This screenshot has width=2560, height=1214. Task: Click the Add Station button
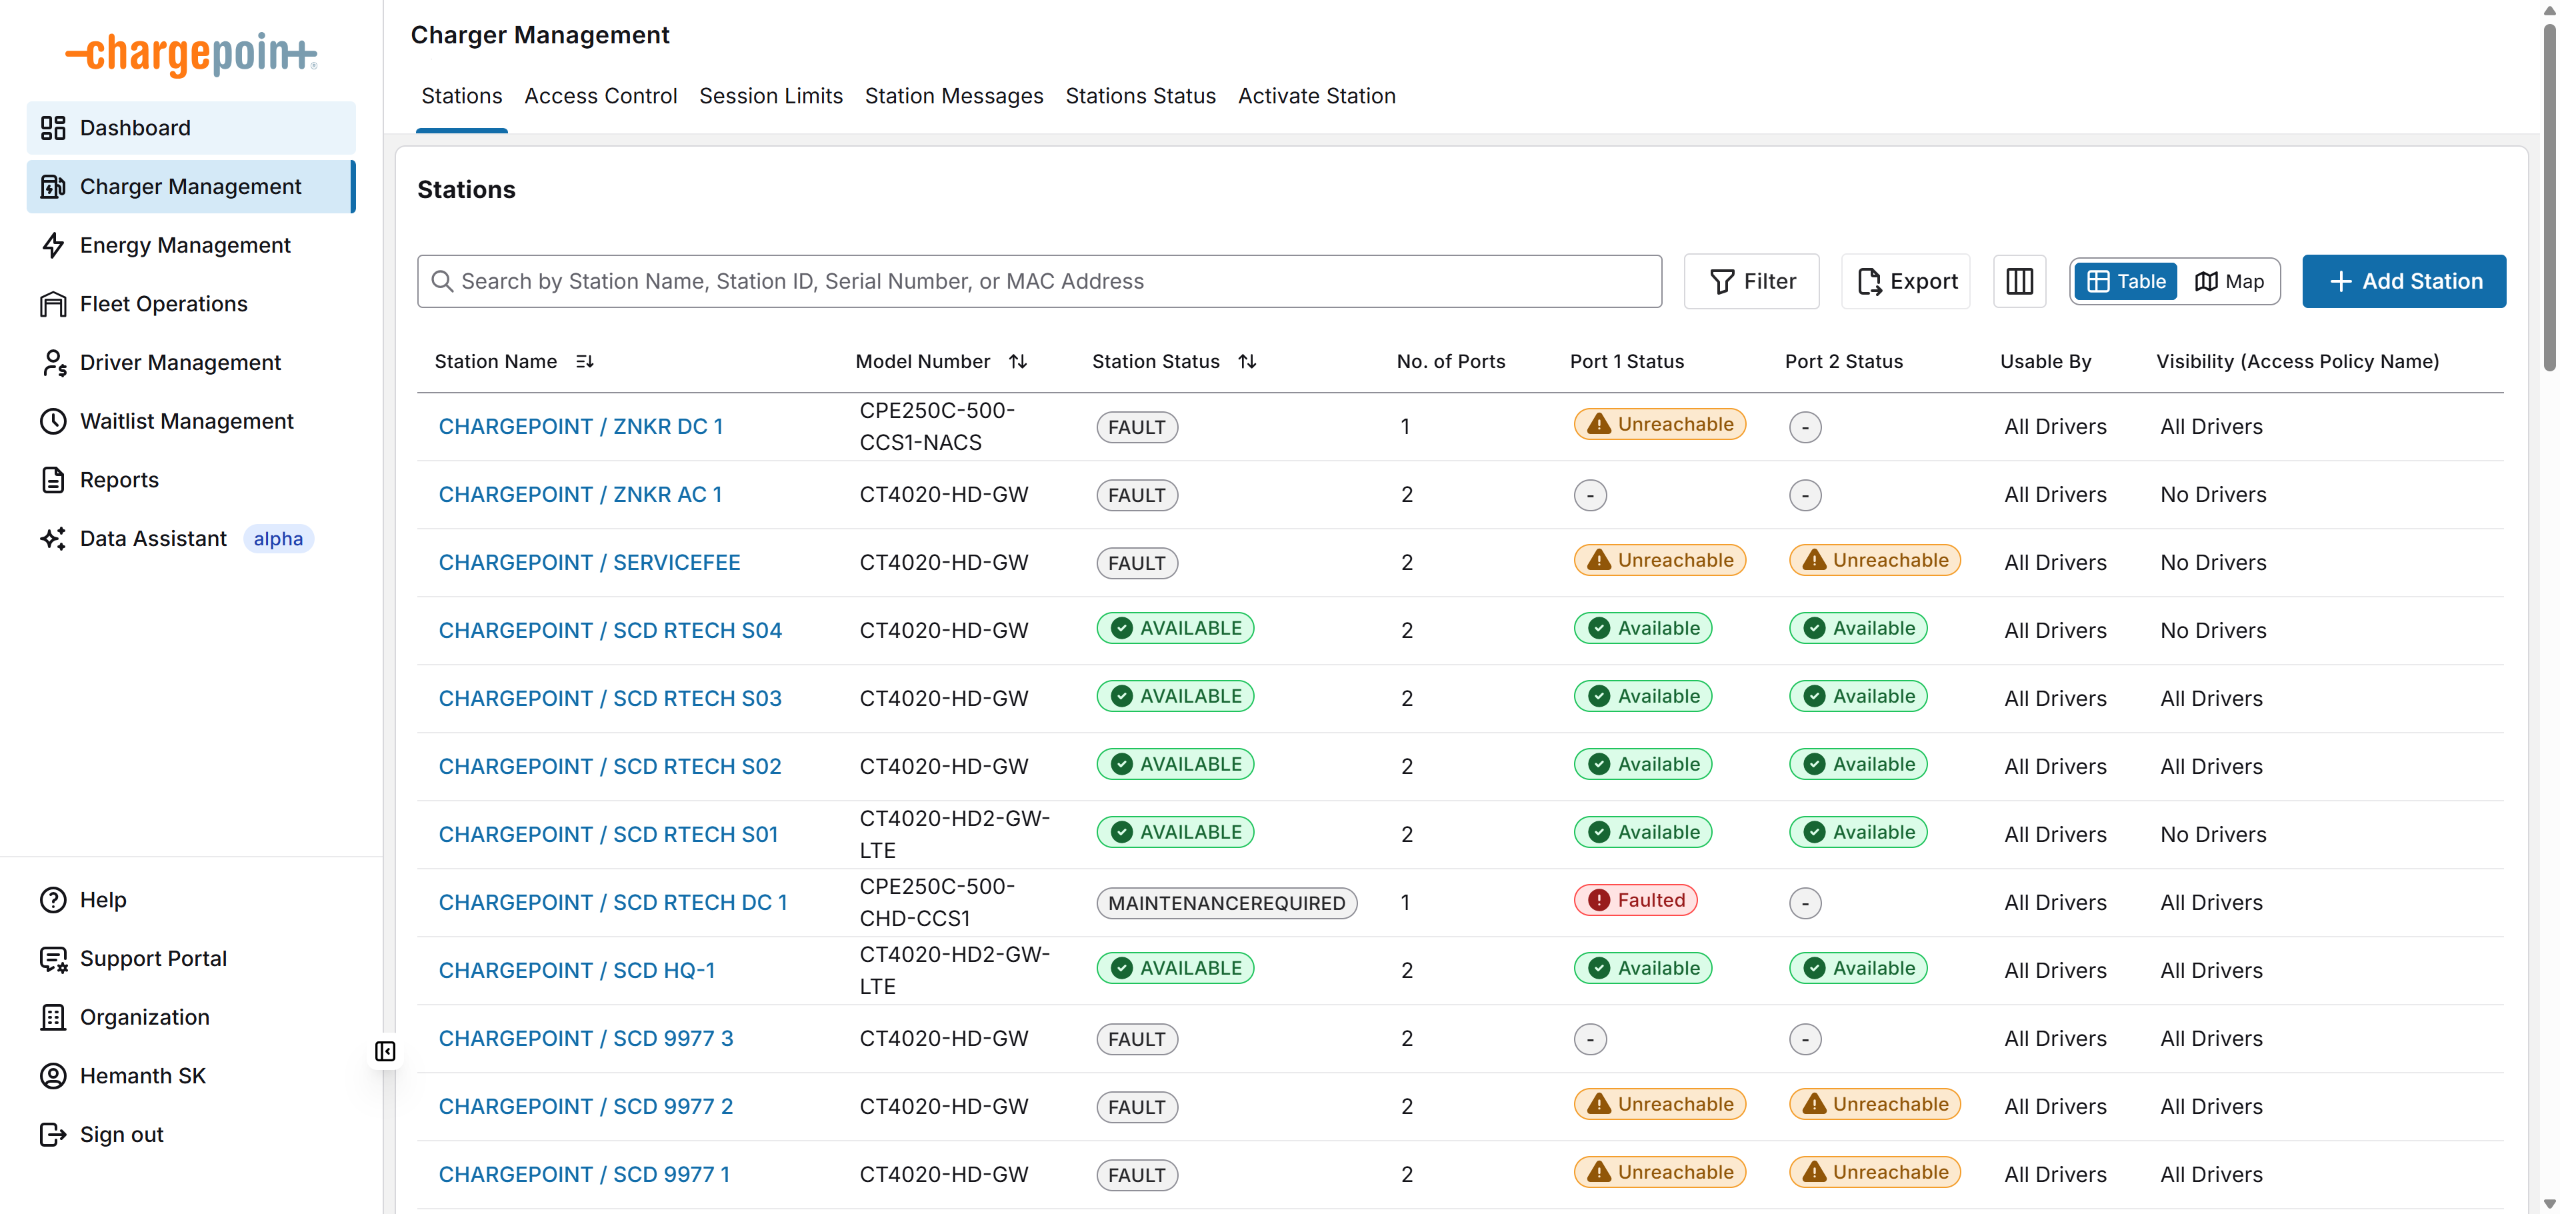(x=2404, y=281)
